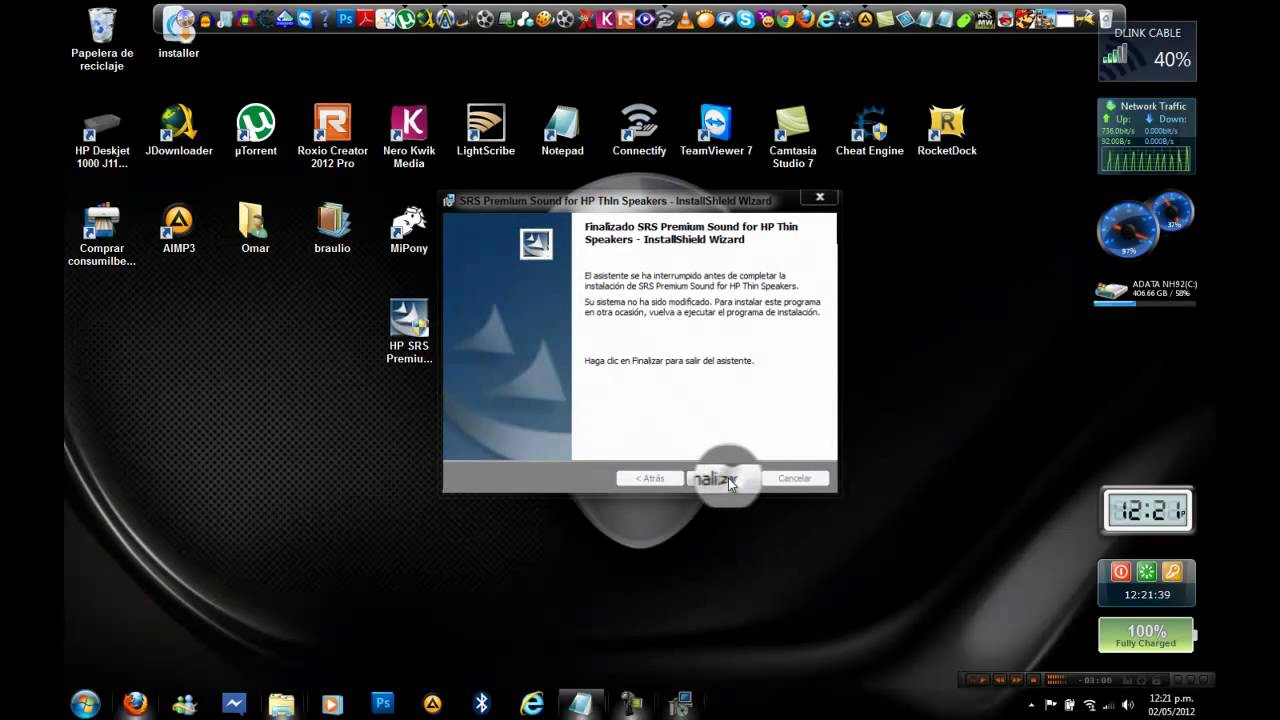Image resolution: width=1280 pixels, height=720 pixels.
Task: Click the green restart gadget button
Action: pos(1147,572)
